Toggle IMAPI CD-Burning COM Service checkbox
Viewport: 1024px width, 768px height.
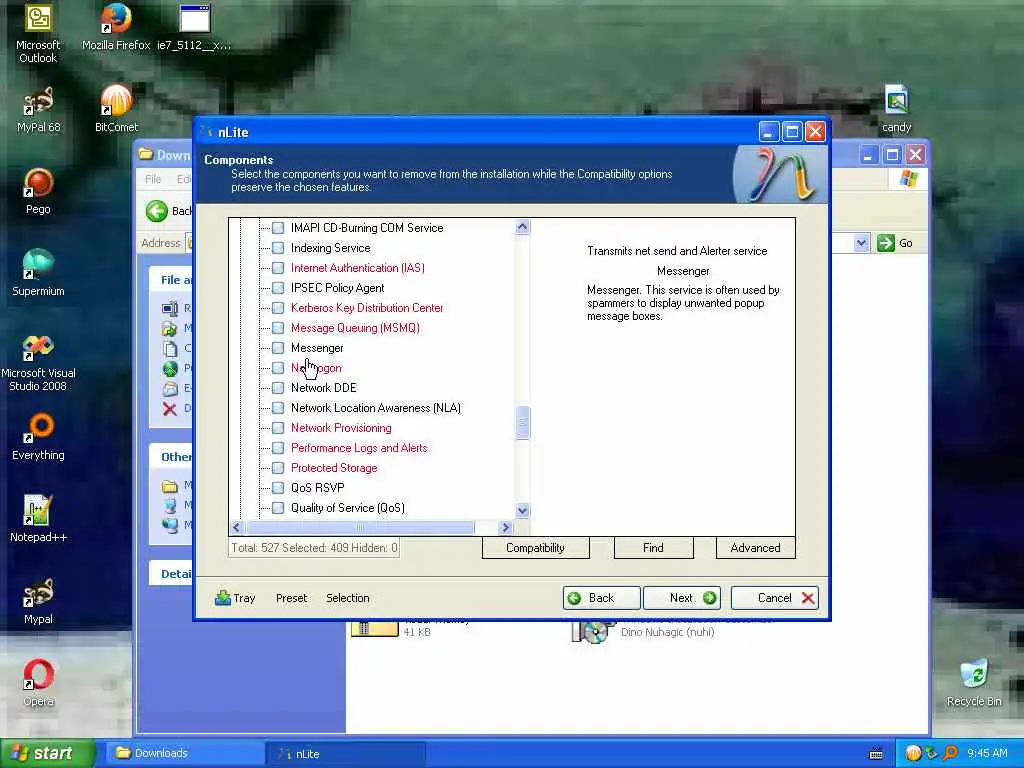278,228
